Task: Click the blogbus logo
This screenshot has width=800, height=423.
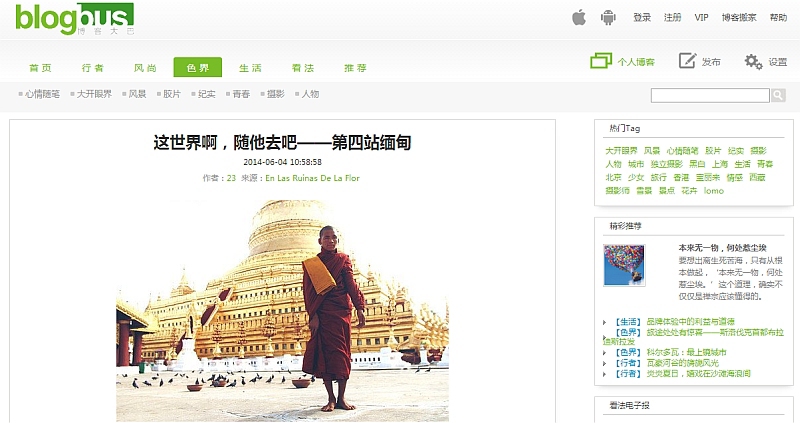Action: coord(74,19)
